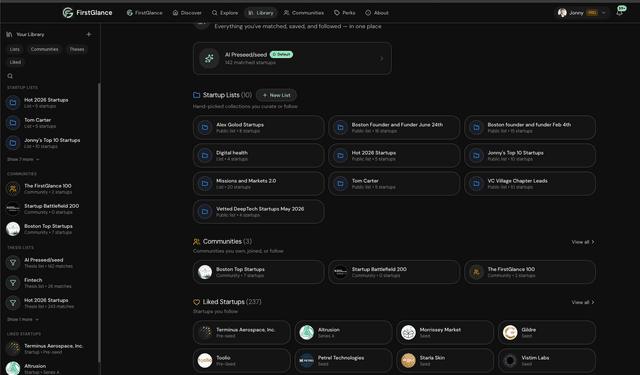Click Jonny's profile avatar
Screen dimensions: 640x375
point(562,13)
